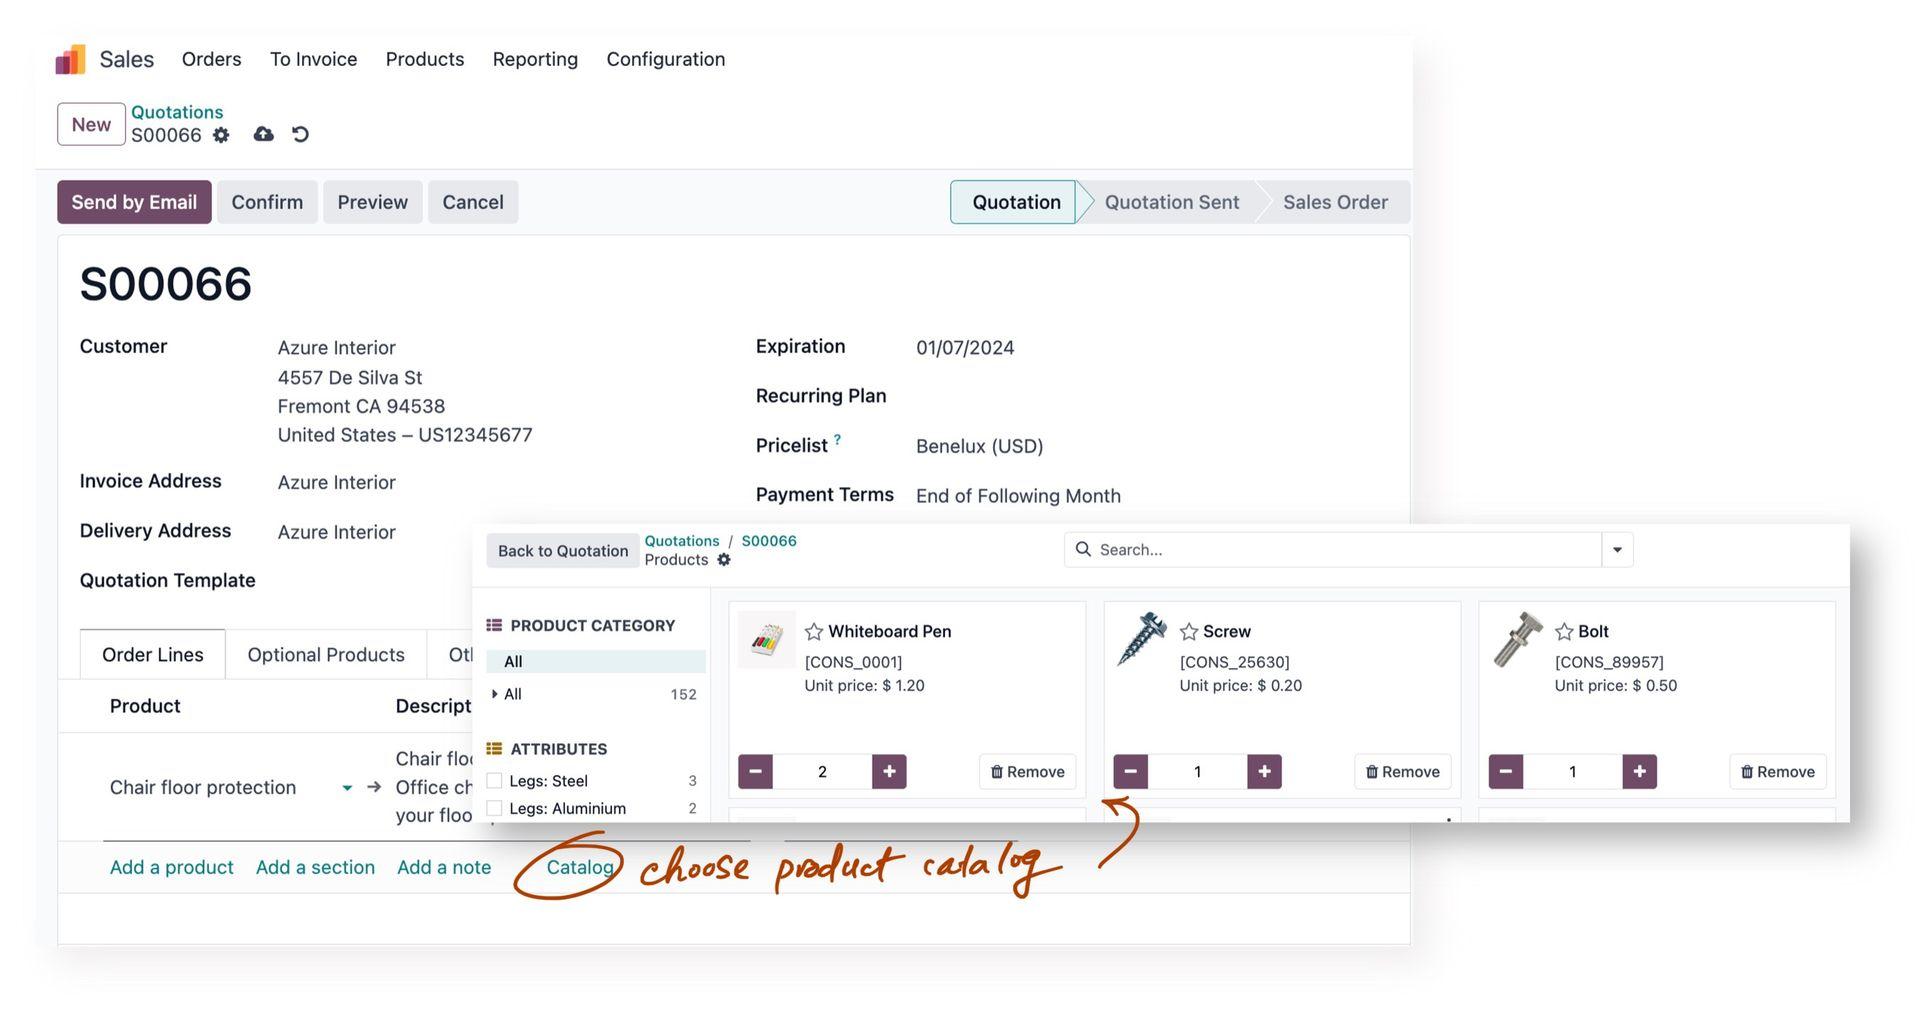Click the Screw quantity input field
Image resolution: width=1920 pixels, height=1017 pixels.
click(x=1197, y=771)
